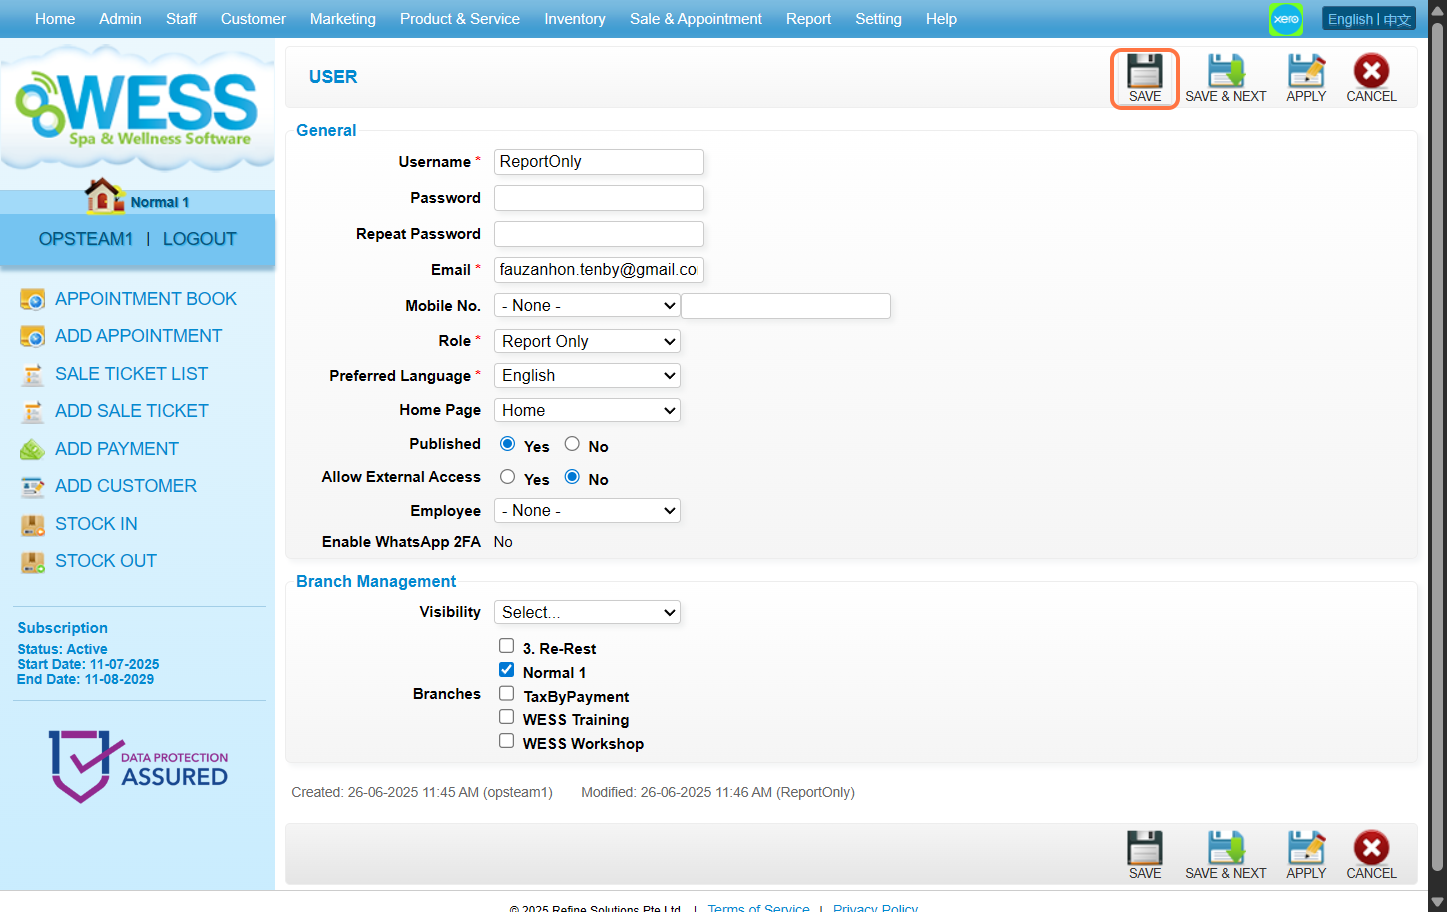
Task: Click the house icon beside Normal 1
Action: pos(104,197)
